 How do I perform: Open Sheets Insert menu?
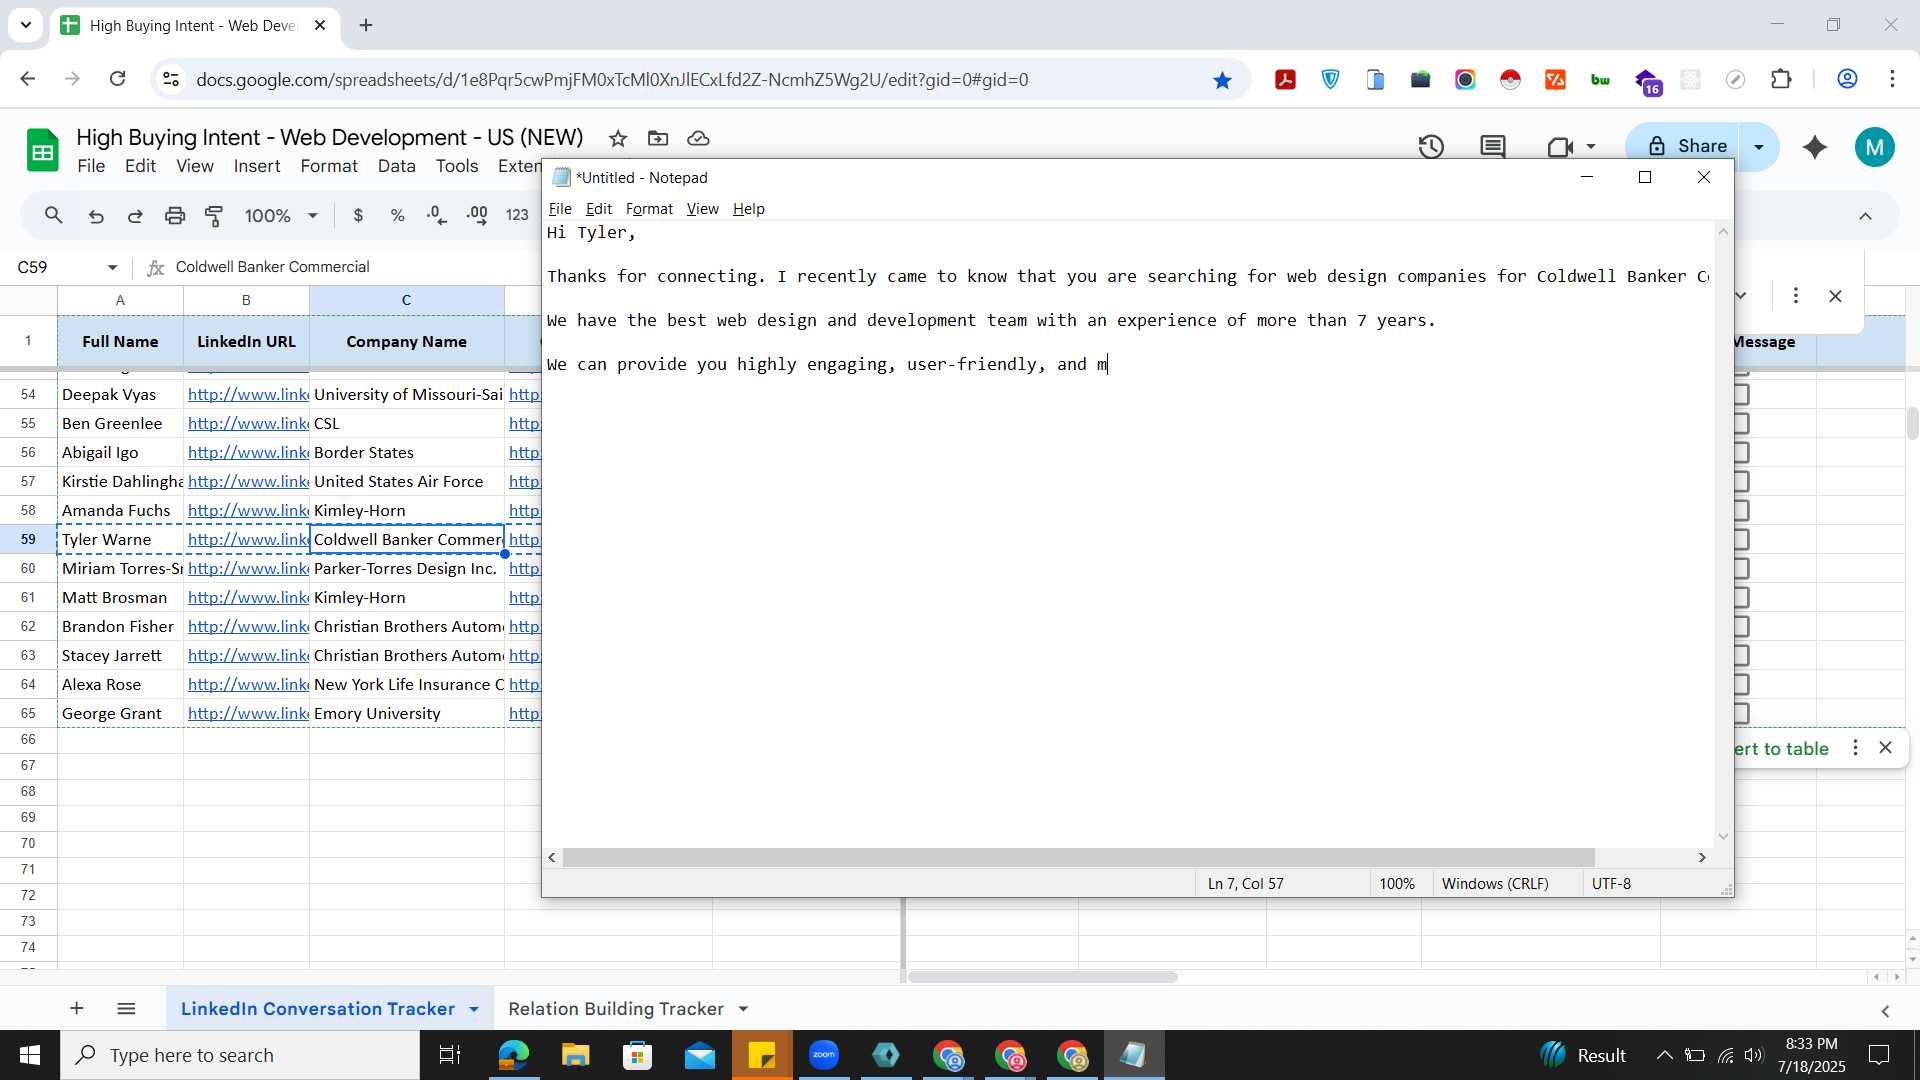257,166
